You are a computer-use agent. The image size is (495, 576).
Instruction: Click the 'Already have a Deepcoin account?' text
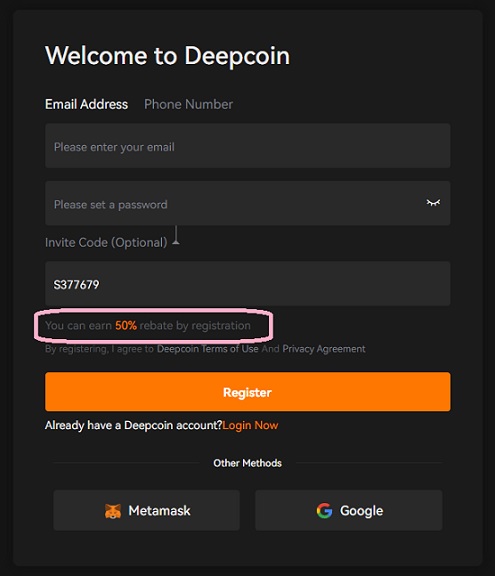point(134,425)
